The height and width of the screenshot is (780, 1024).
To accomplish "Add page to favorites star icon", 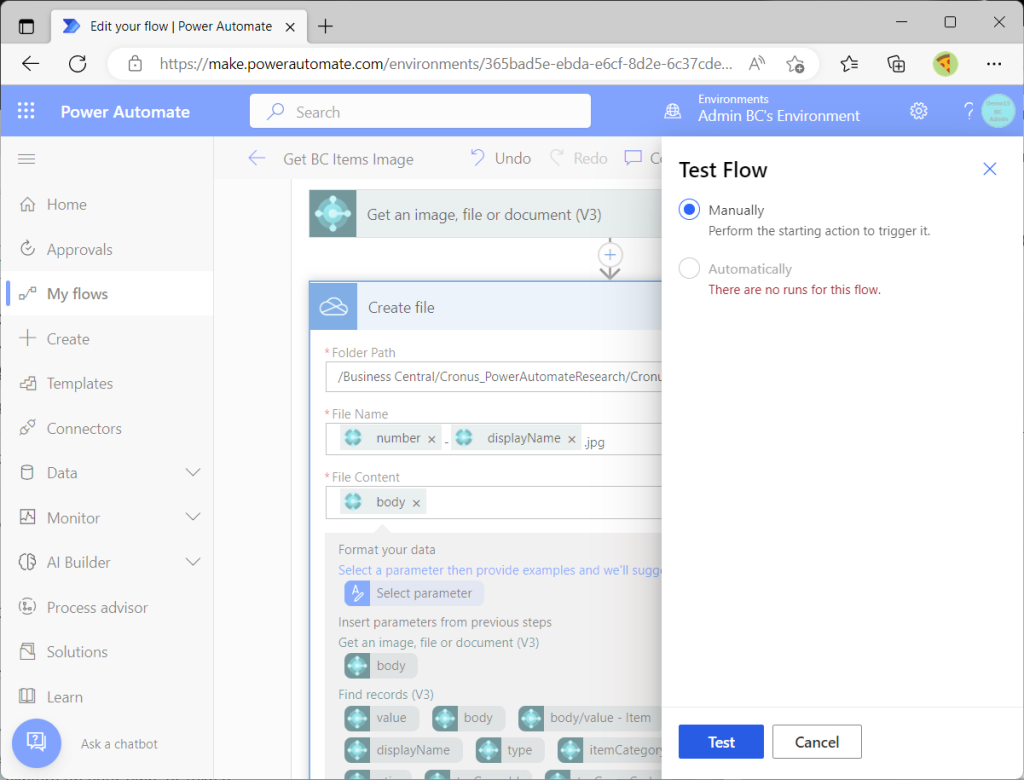I will pyautogui.click(x=795, y=63).
